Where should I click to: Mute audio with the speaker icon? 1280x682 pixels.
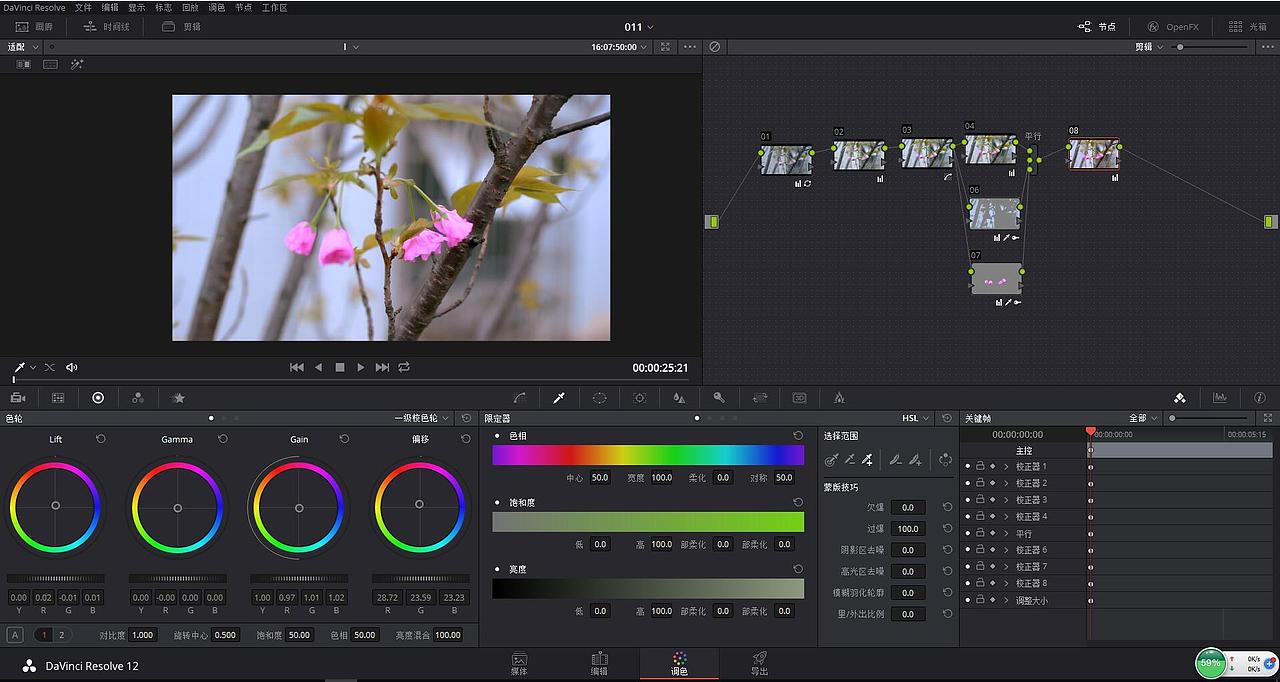tap(70, 367)
